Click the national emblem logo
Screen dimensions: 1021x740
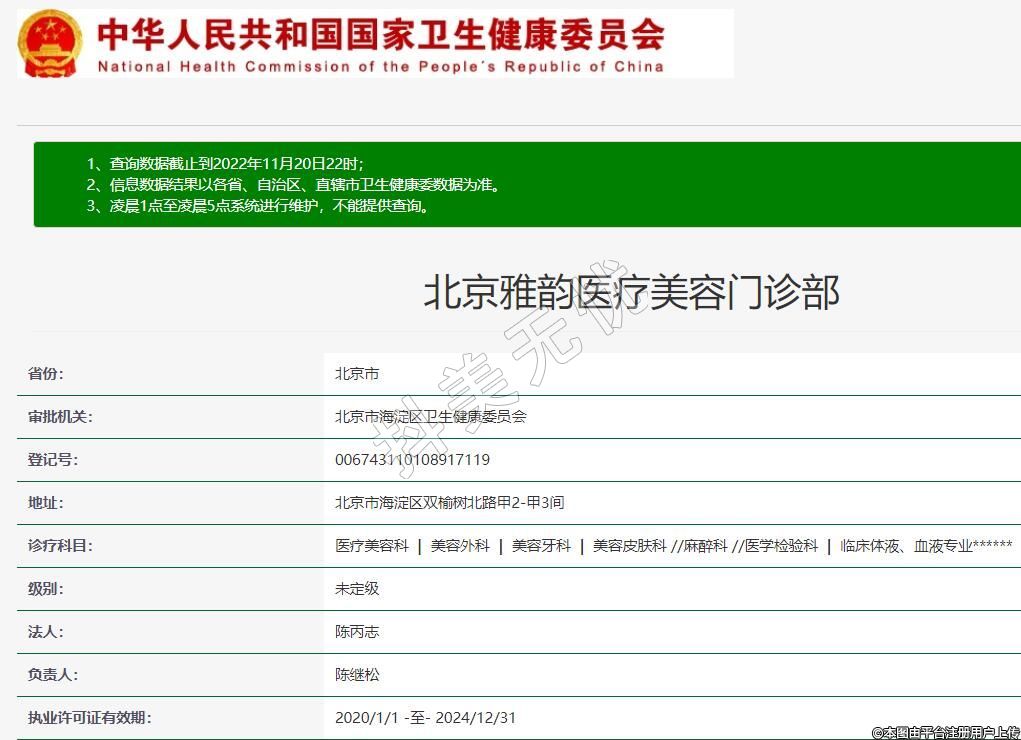[x=52, y=44]
